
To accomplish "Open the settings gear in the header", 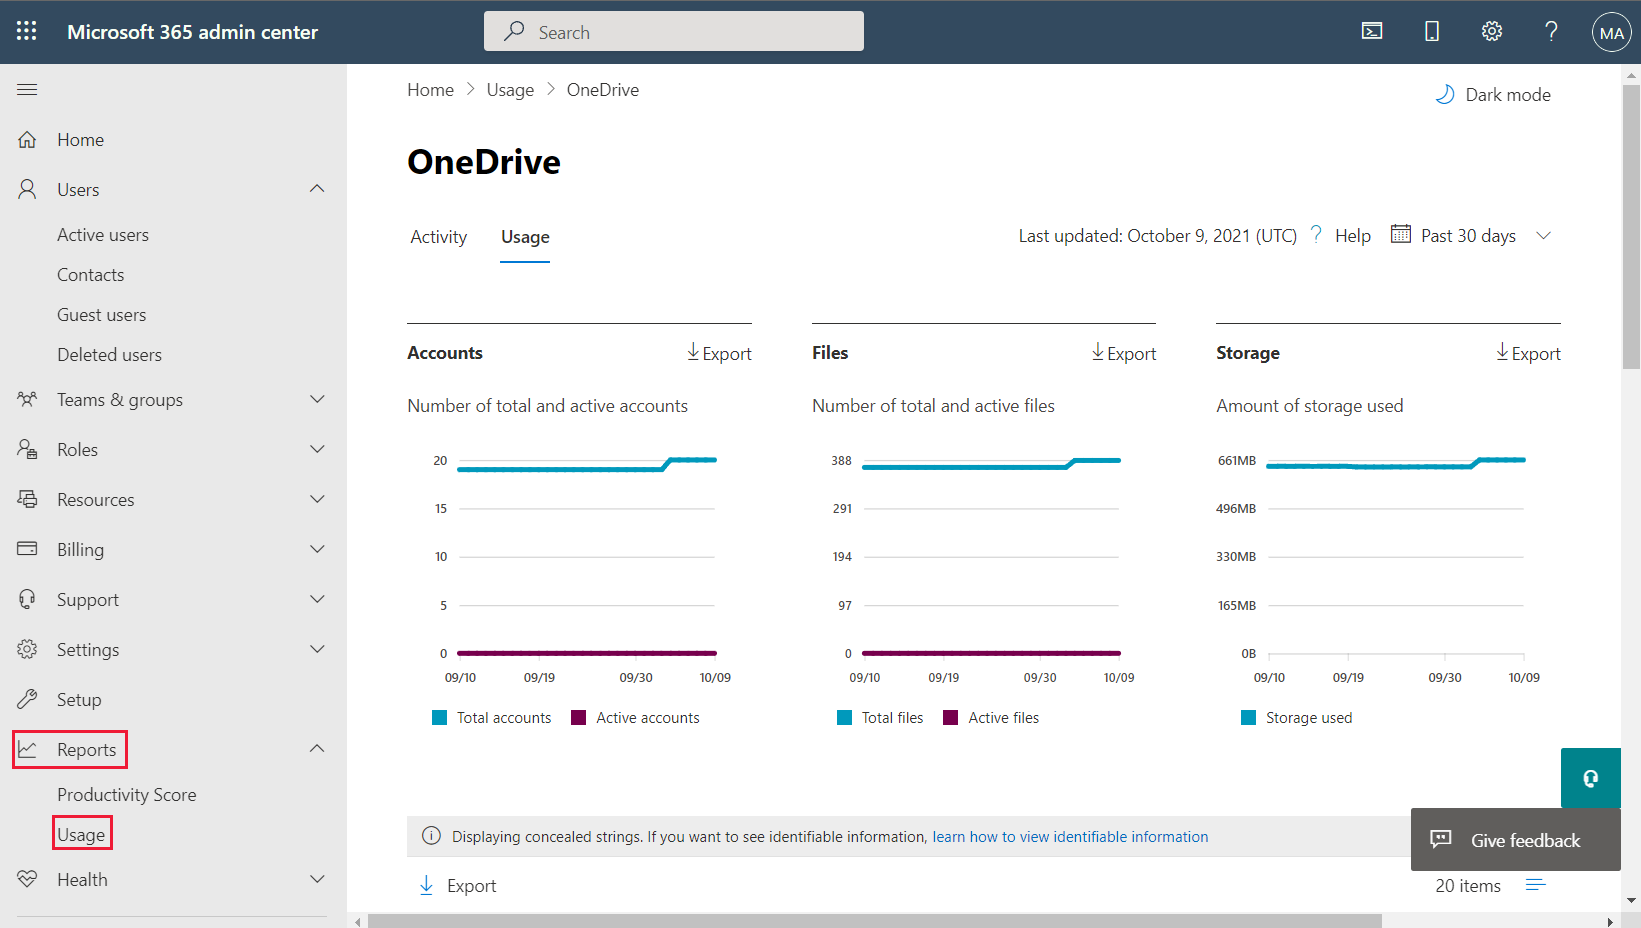I will 1492,31.
